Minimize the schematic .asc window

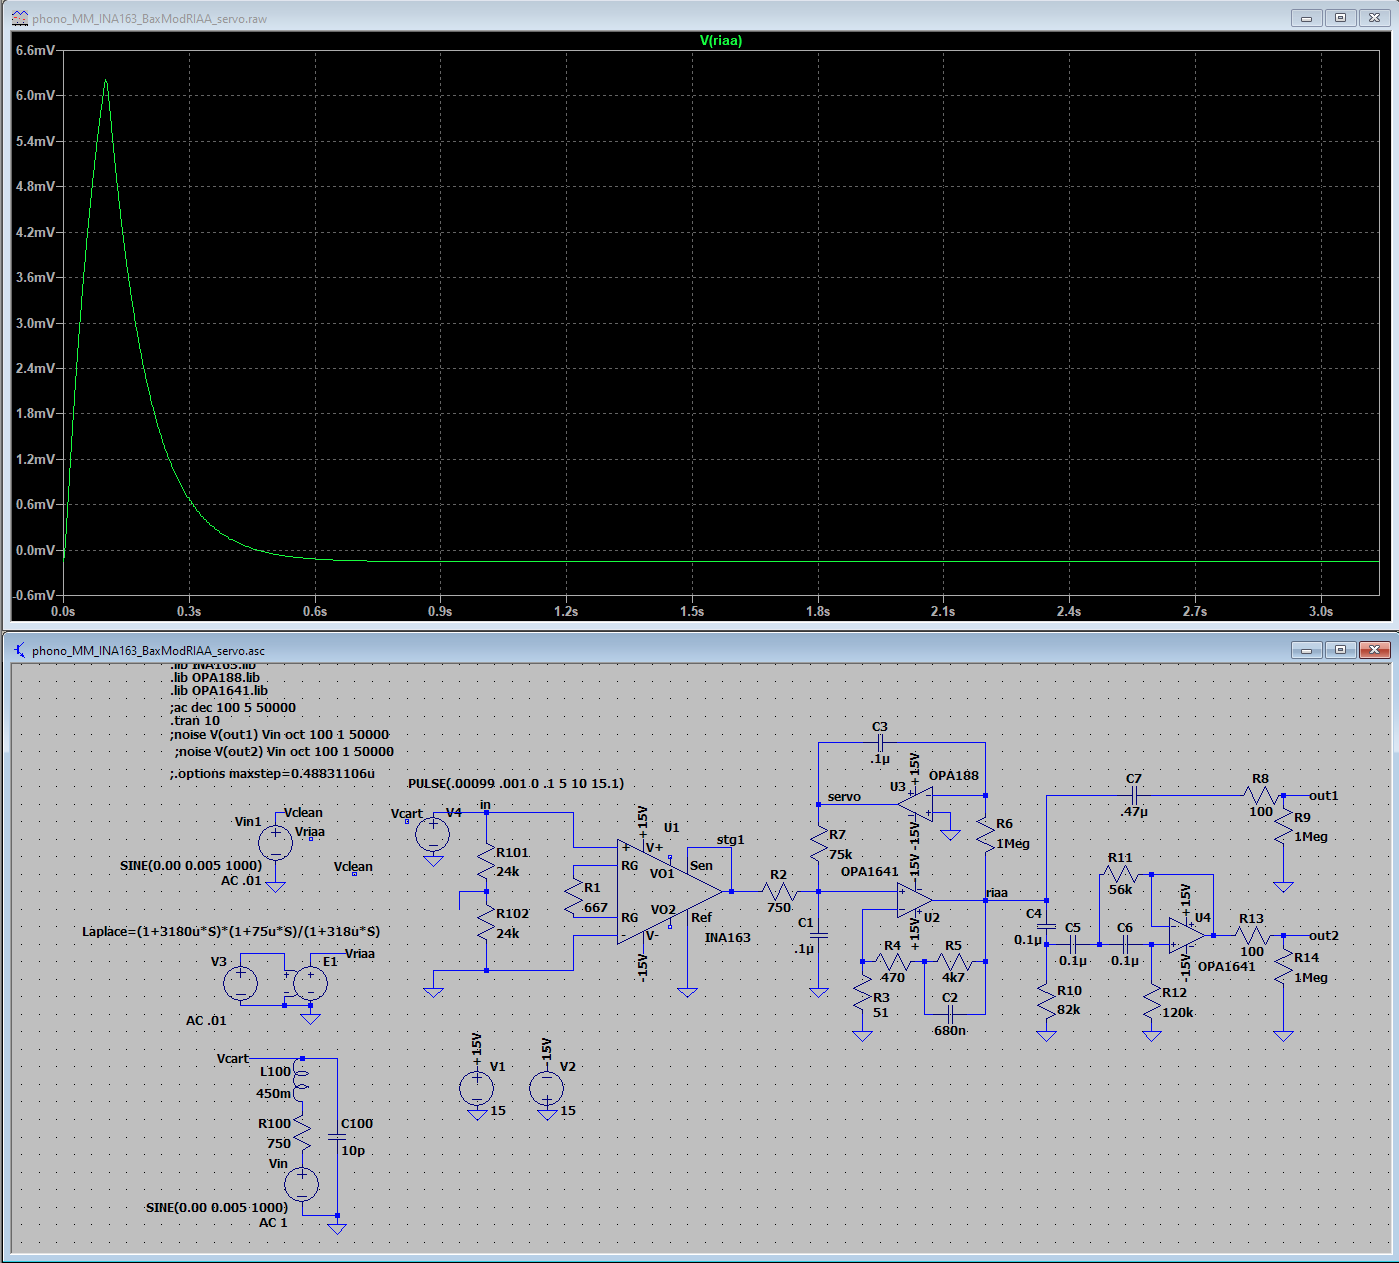pos(1306,650)
